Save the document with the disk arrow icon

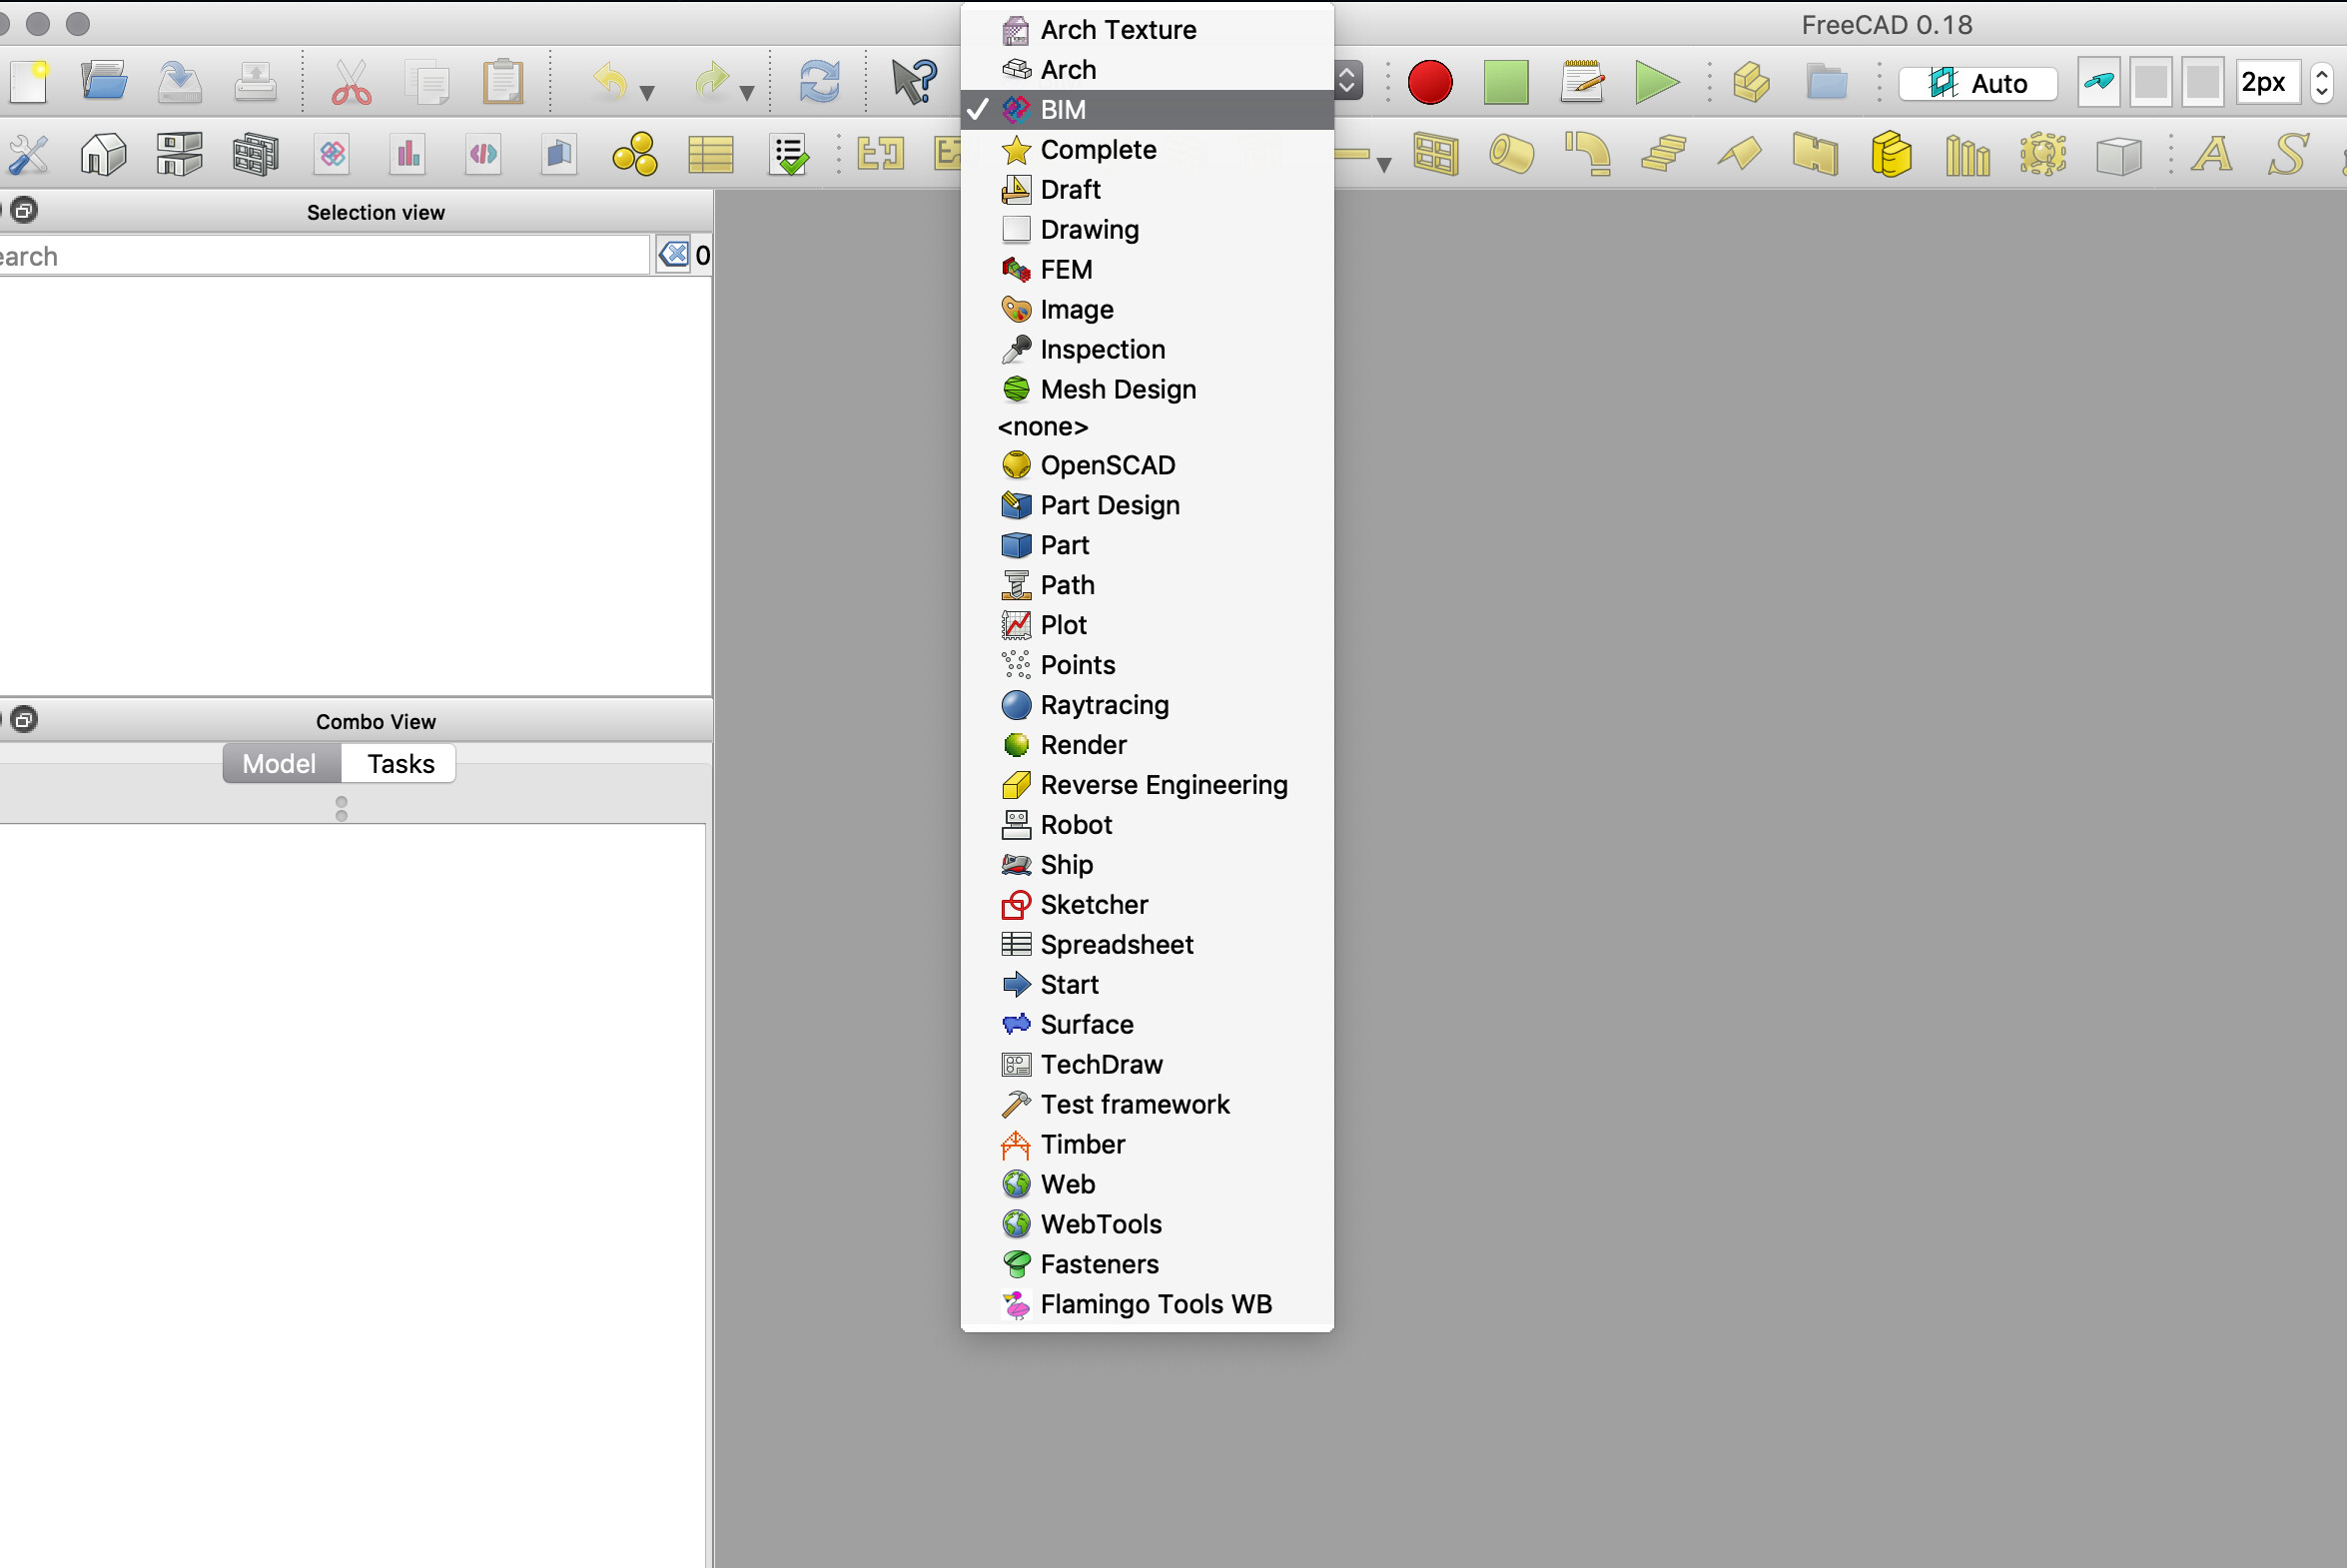[x=180, y=82]
